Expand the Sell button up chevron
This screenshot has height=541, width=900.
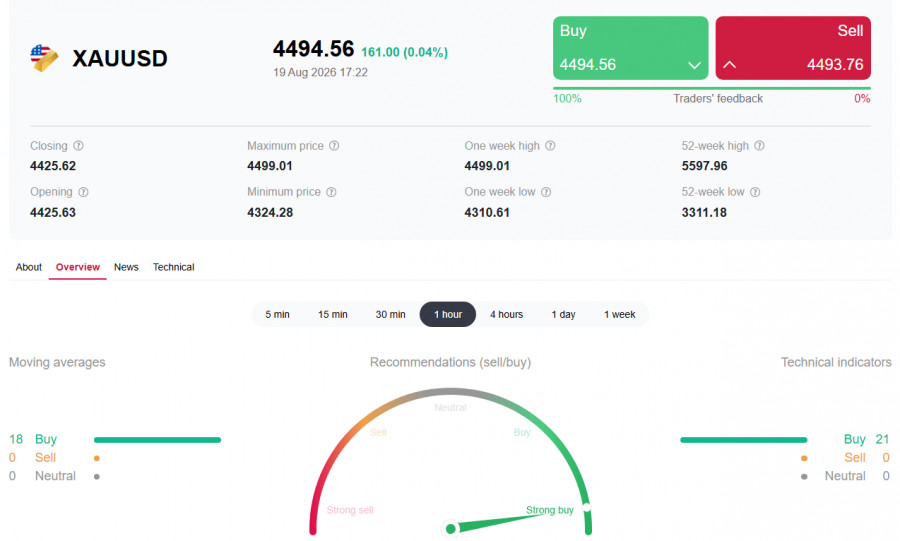click(730, 64)
